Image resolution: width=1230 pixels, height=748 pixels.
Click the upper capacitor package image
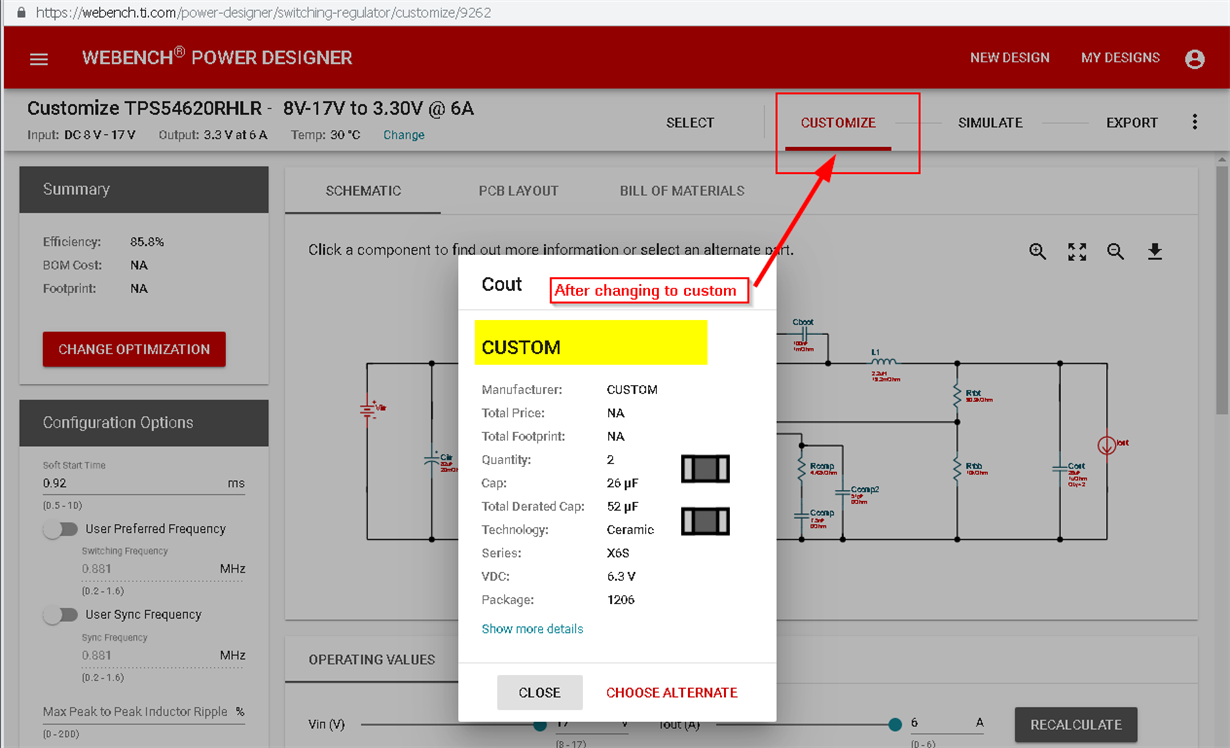point(705,469)
